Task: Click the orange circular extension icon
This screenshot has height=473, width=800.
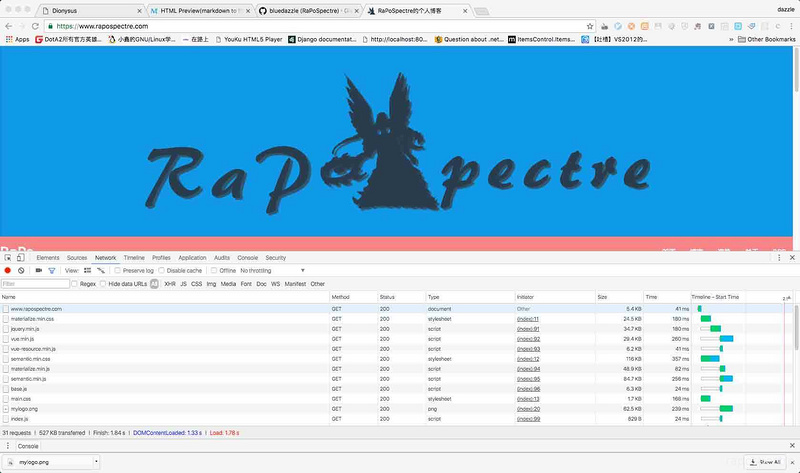Action: (x=632, y=26)
